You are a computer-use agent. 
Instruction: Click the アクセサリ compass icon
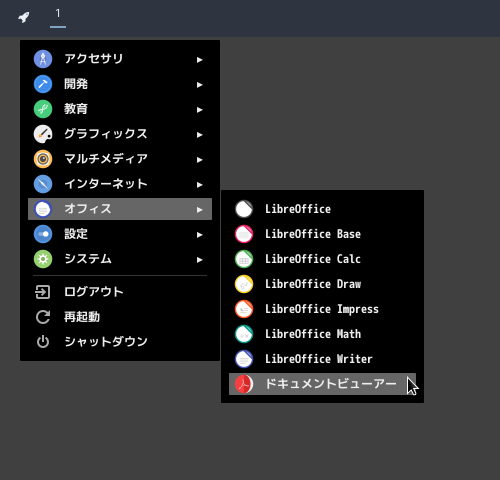coord(43,59)
